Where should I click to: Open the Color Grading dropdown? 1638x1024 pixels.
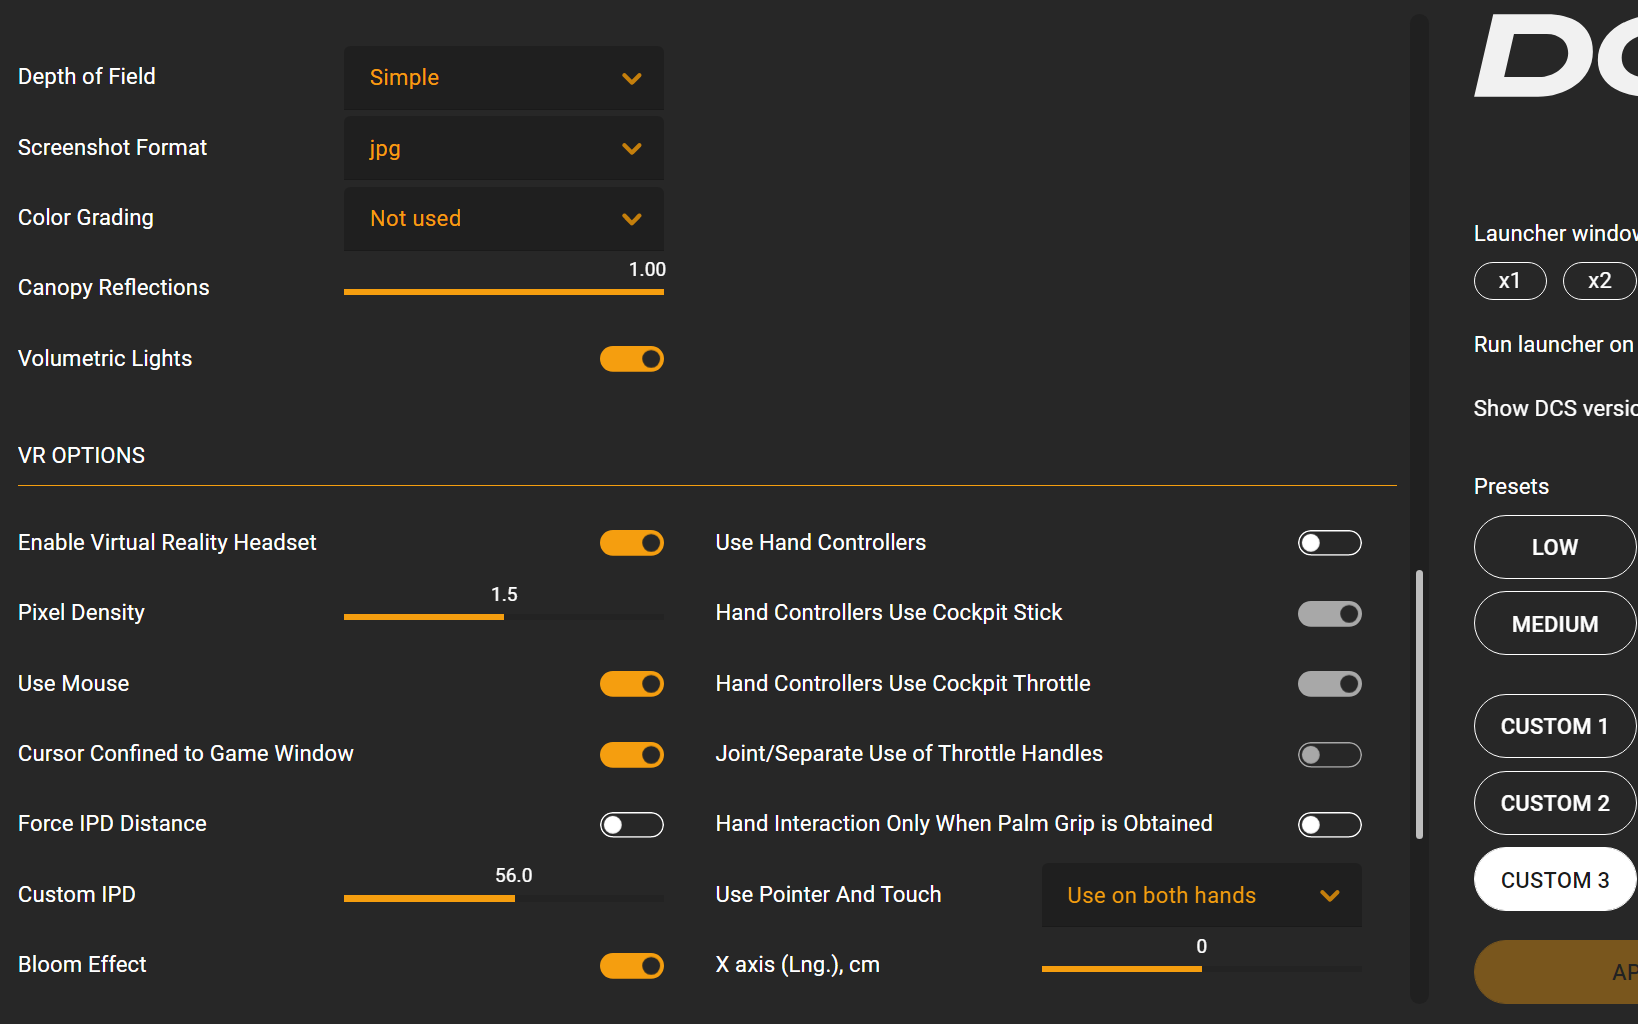click(503, 219)
